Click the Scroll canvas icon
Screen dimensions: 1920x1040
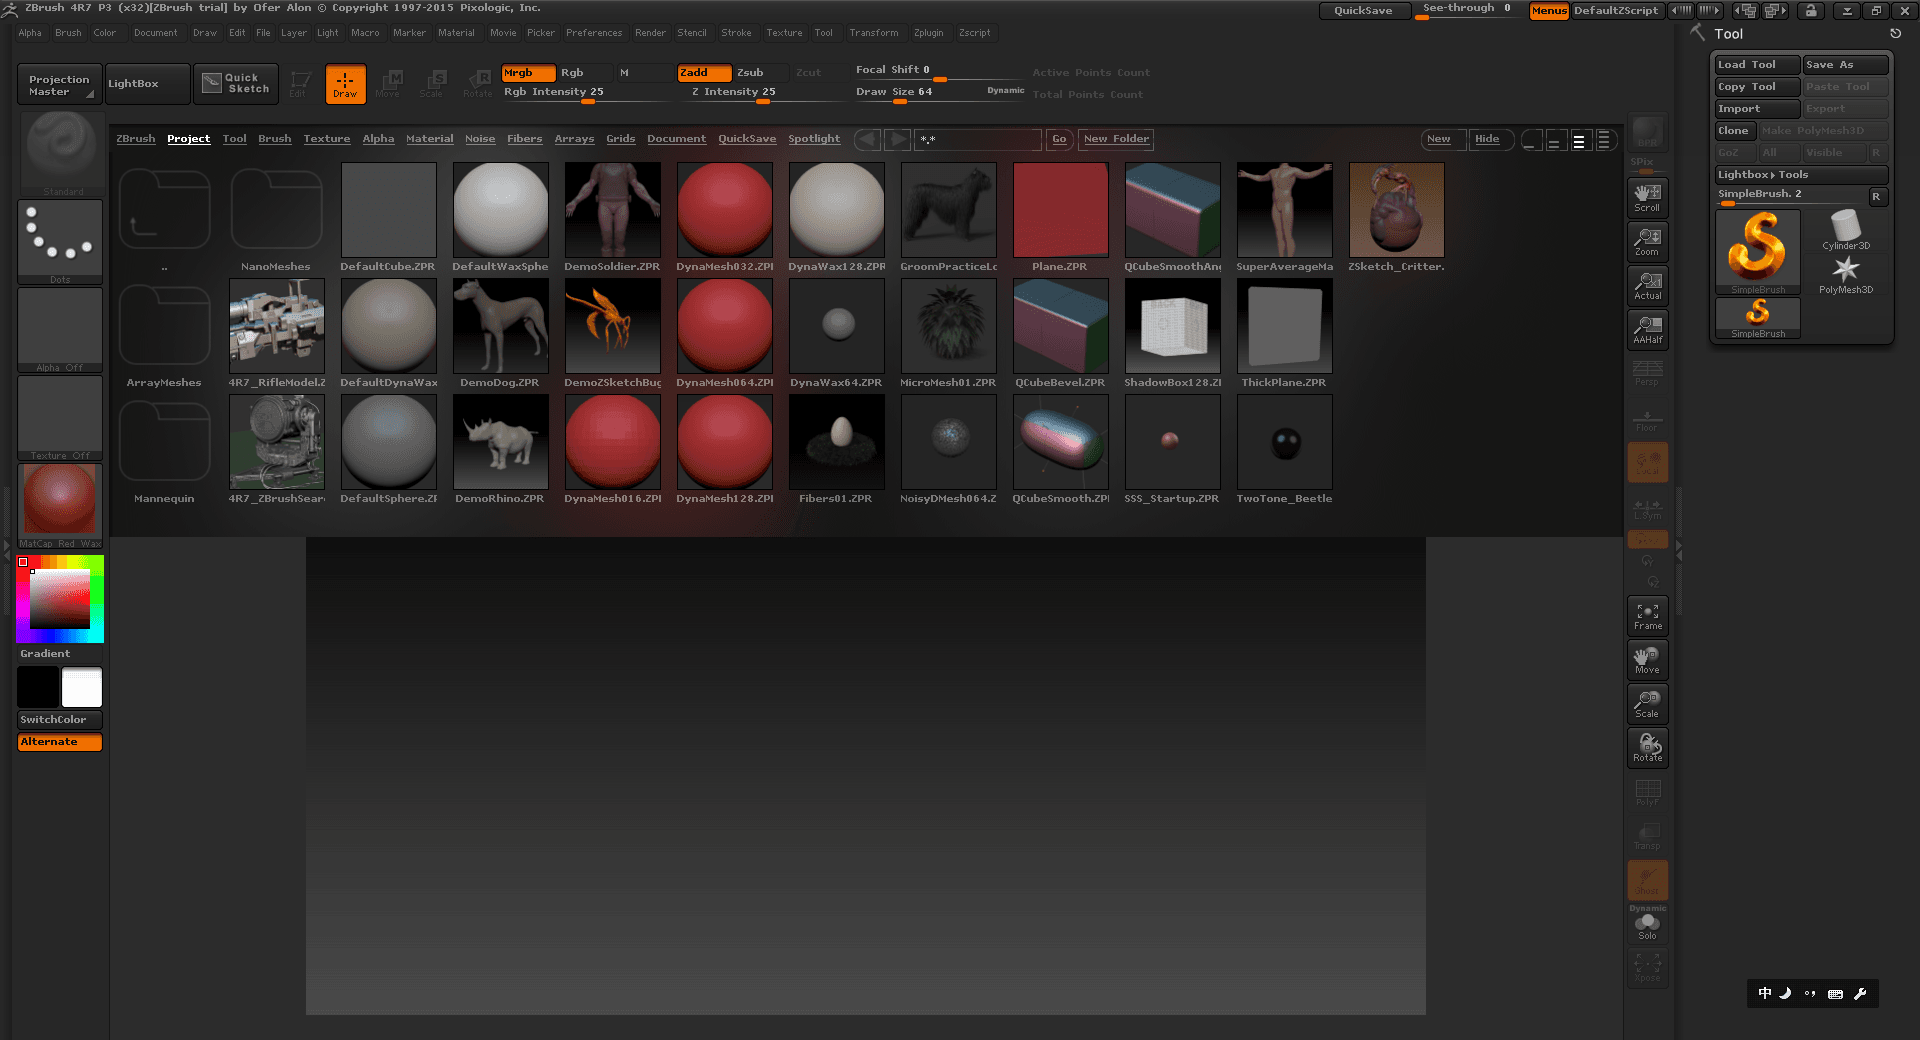(x=1647, y=197)
